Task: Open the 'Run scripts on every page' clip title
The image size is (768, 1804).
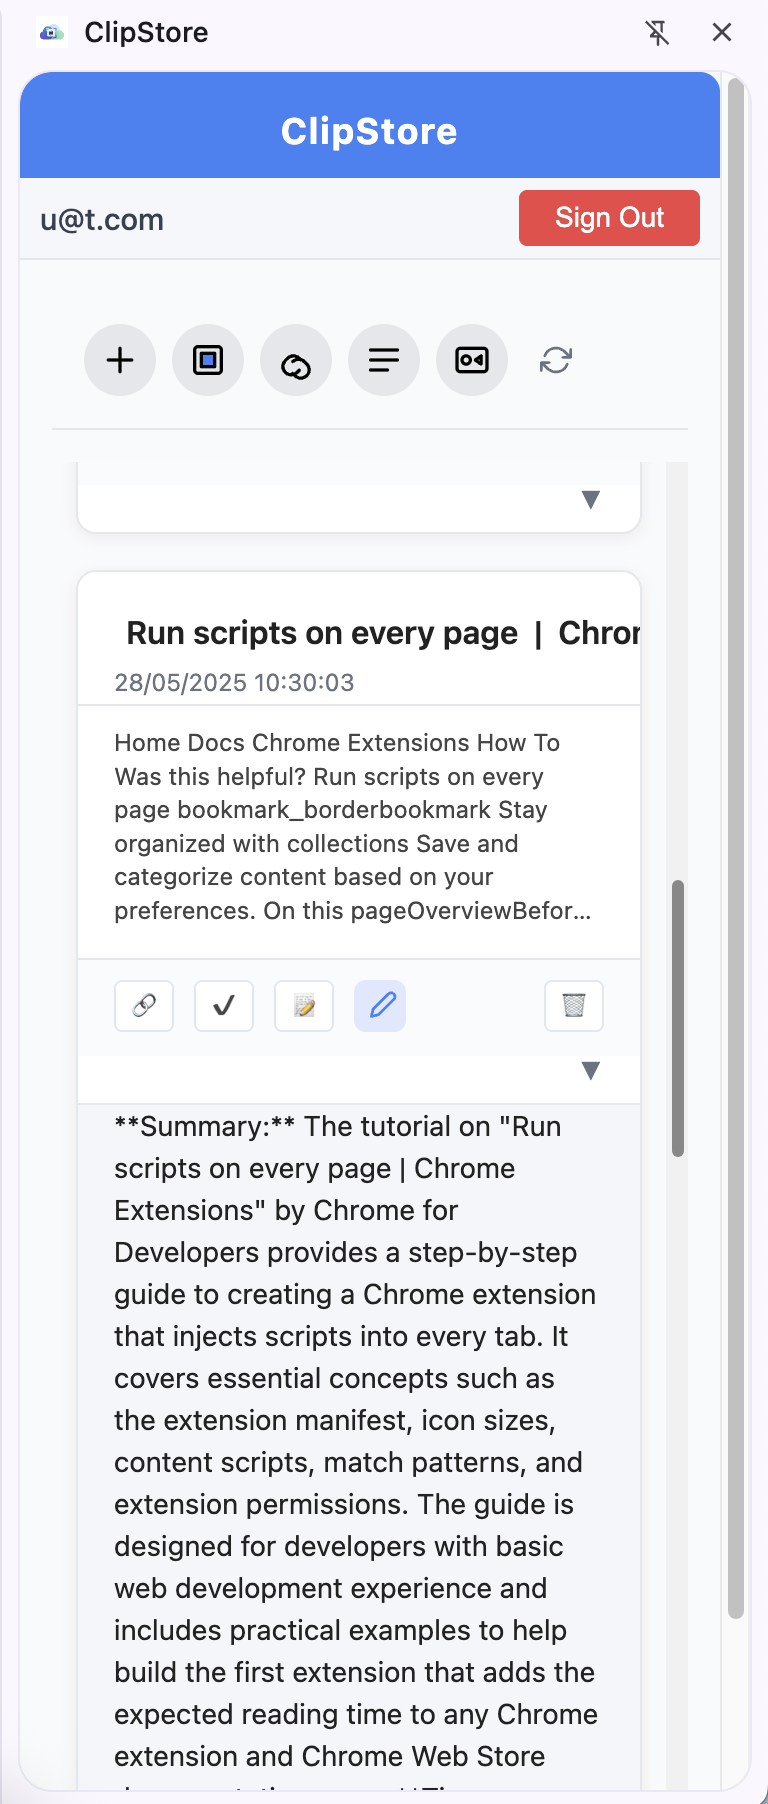Action: [x=383, y=633]
